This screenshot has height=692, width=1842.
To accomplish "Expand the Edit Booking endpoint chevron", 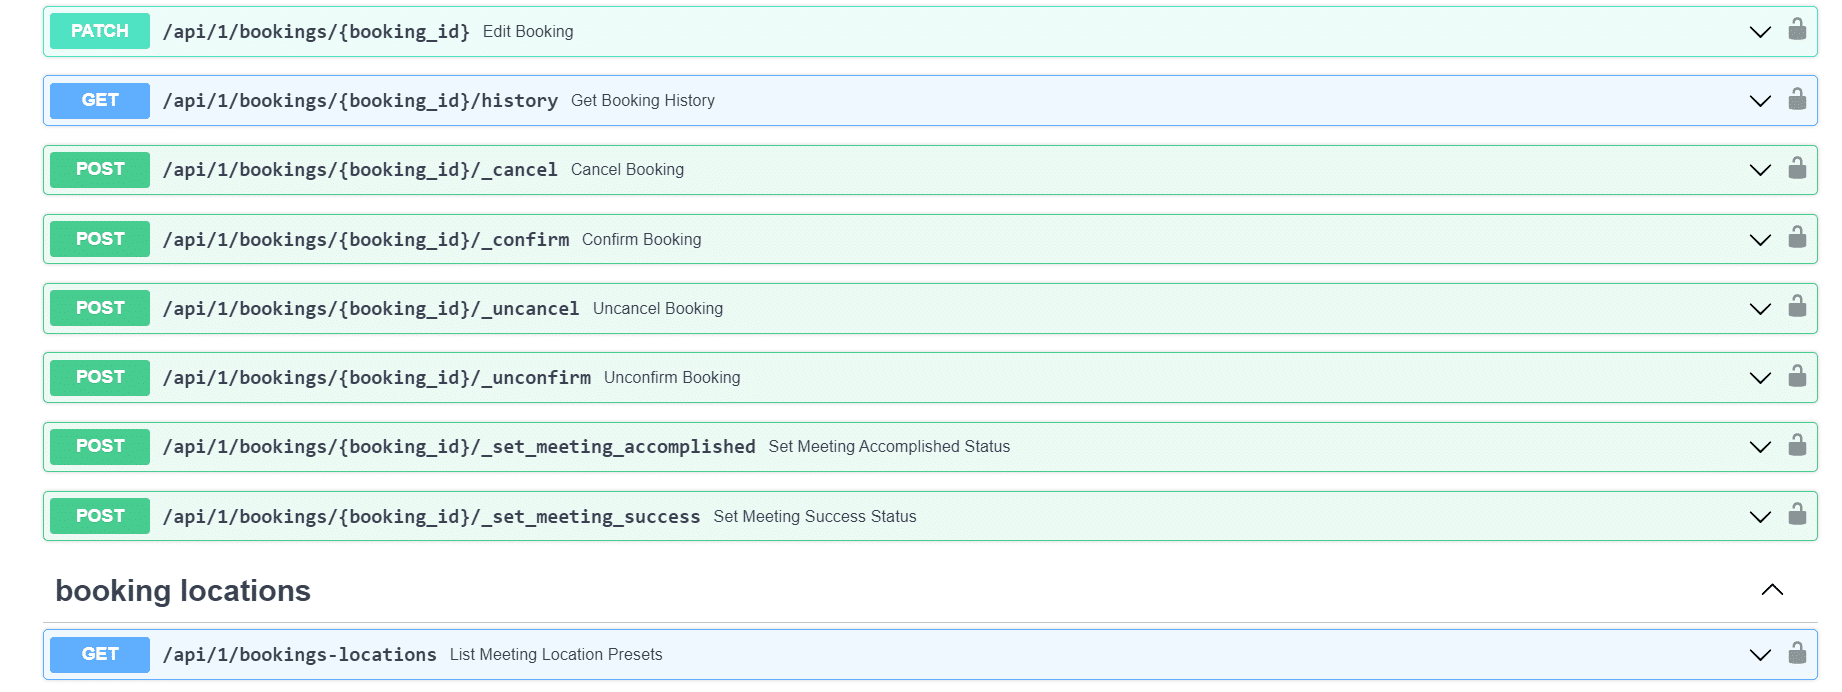I will point(1760,32).
